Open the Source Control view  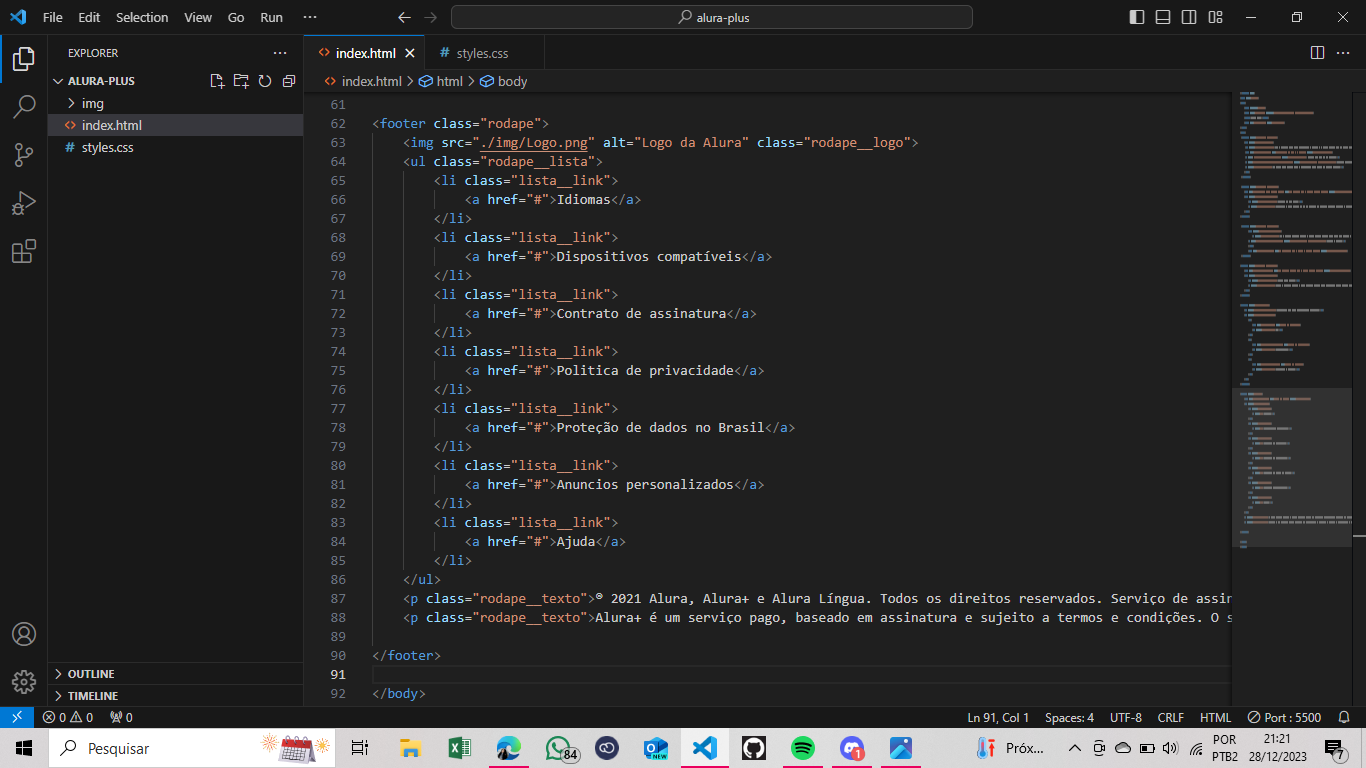pyautogui.click(x=24, y=154)
